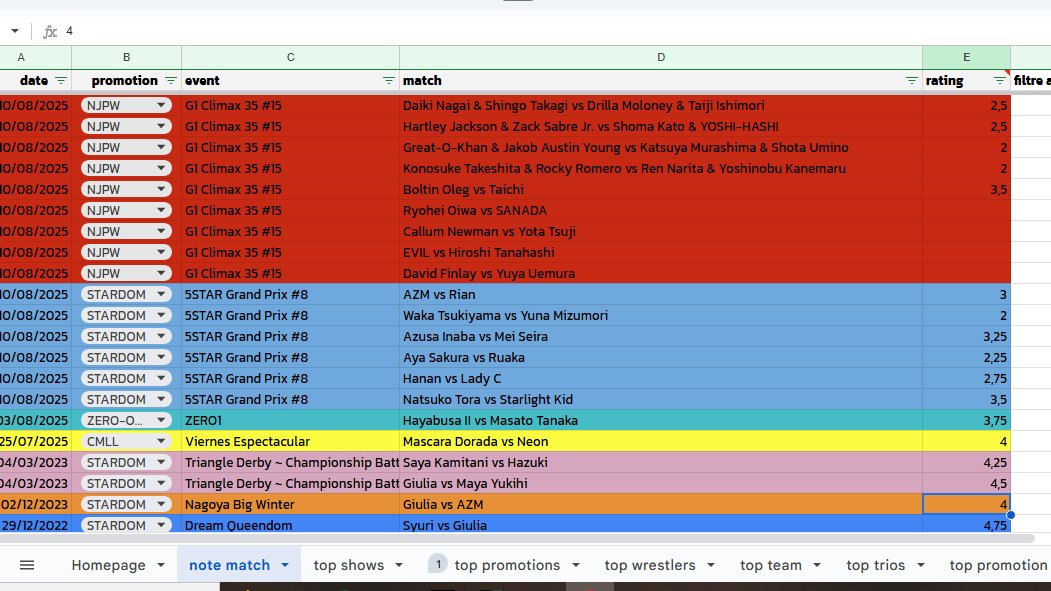Open ZERO-O... promotion dropdown
The width and height of the screenshot is (1051, 591).
[x=161, y=420]
